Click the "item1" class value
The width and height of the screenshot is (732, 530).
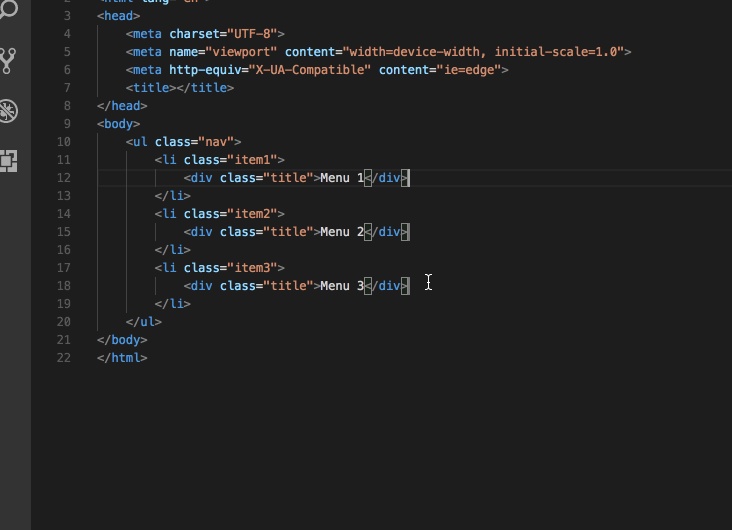[x=252, y=160]
